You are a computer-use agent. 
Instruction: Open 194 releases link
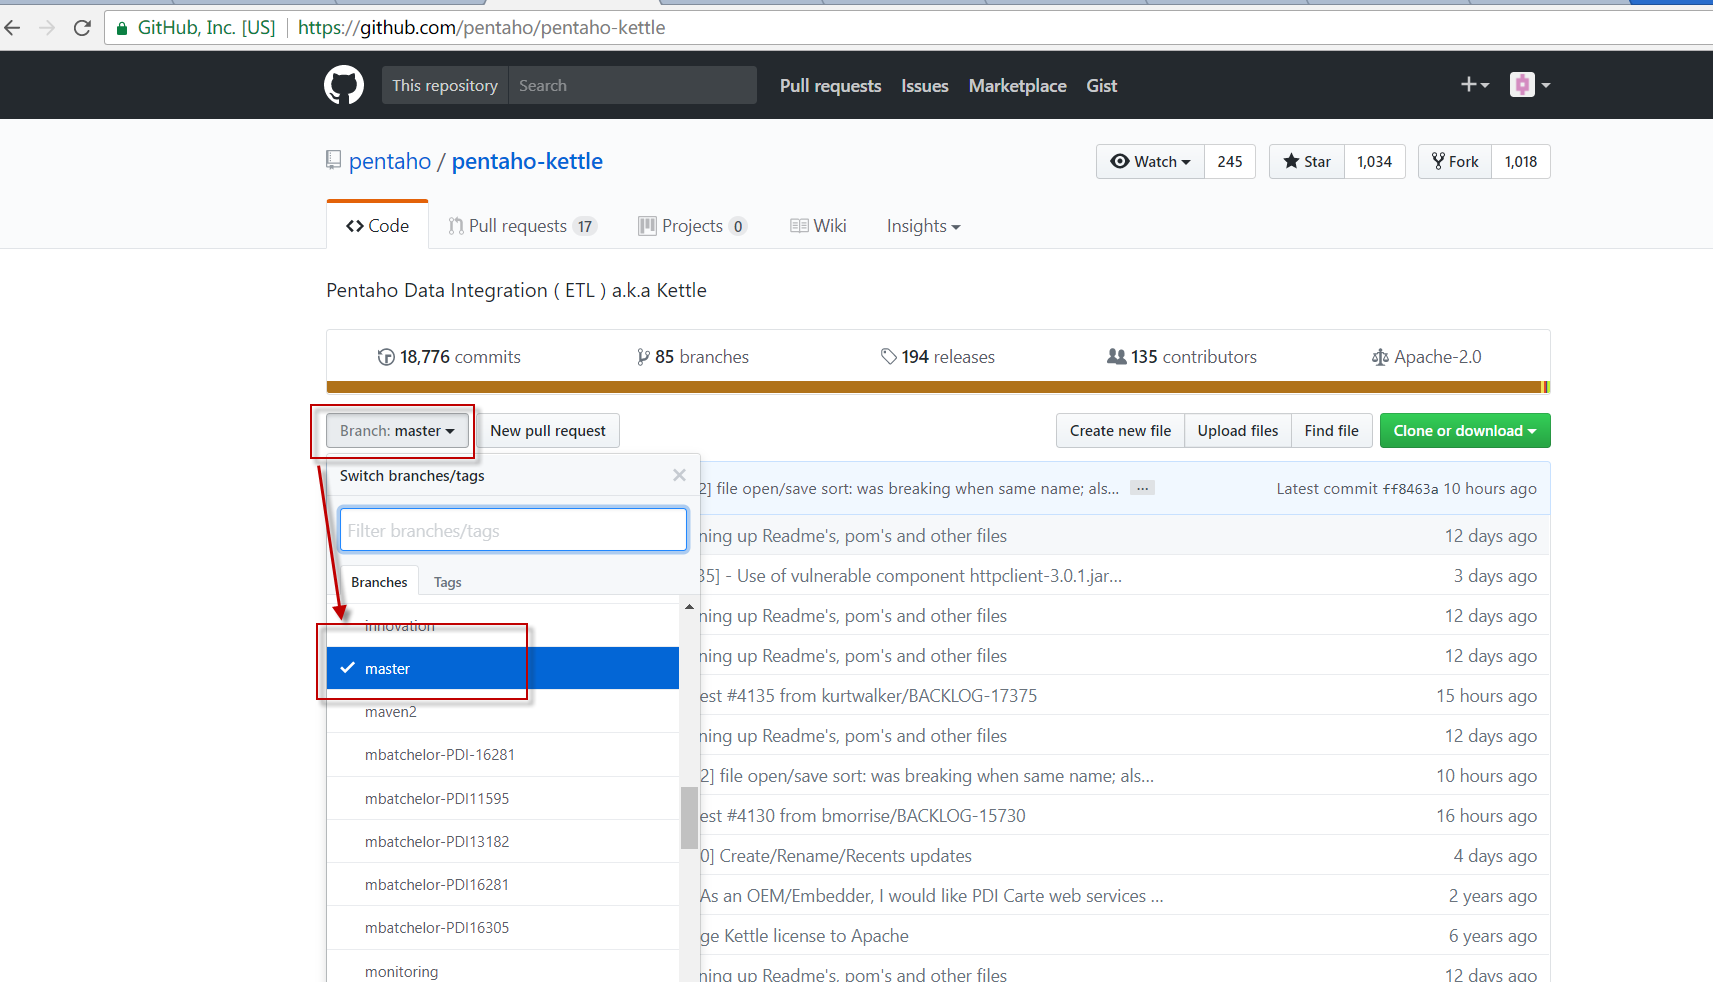[938, 357]
